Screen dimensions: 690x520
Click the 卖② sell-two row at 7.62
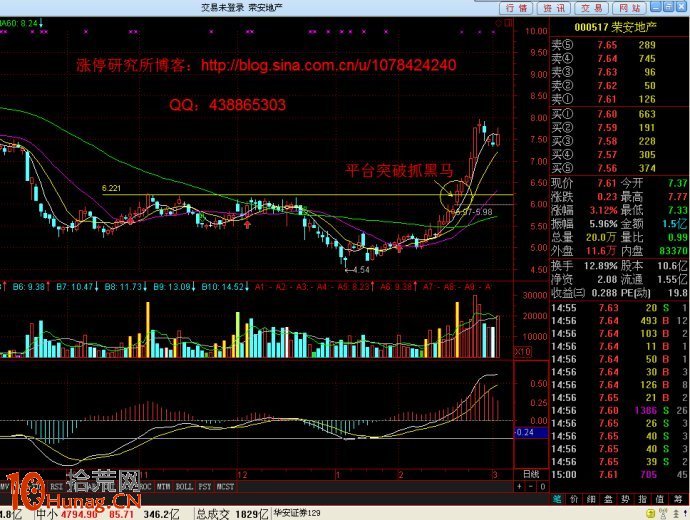pos(619,86)
